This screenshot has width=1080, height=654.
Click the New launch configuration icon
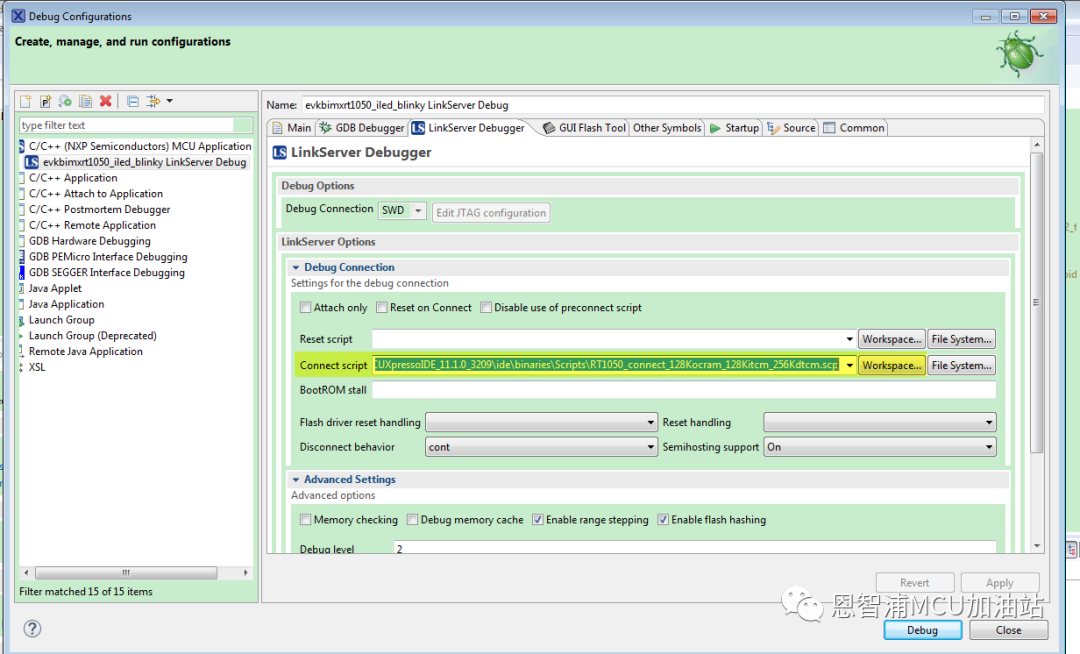tap(25, 101)
